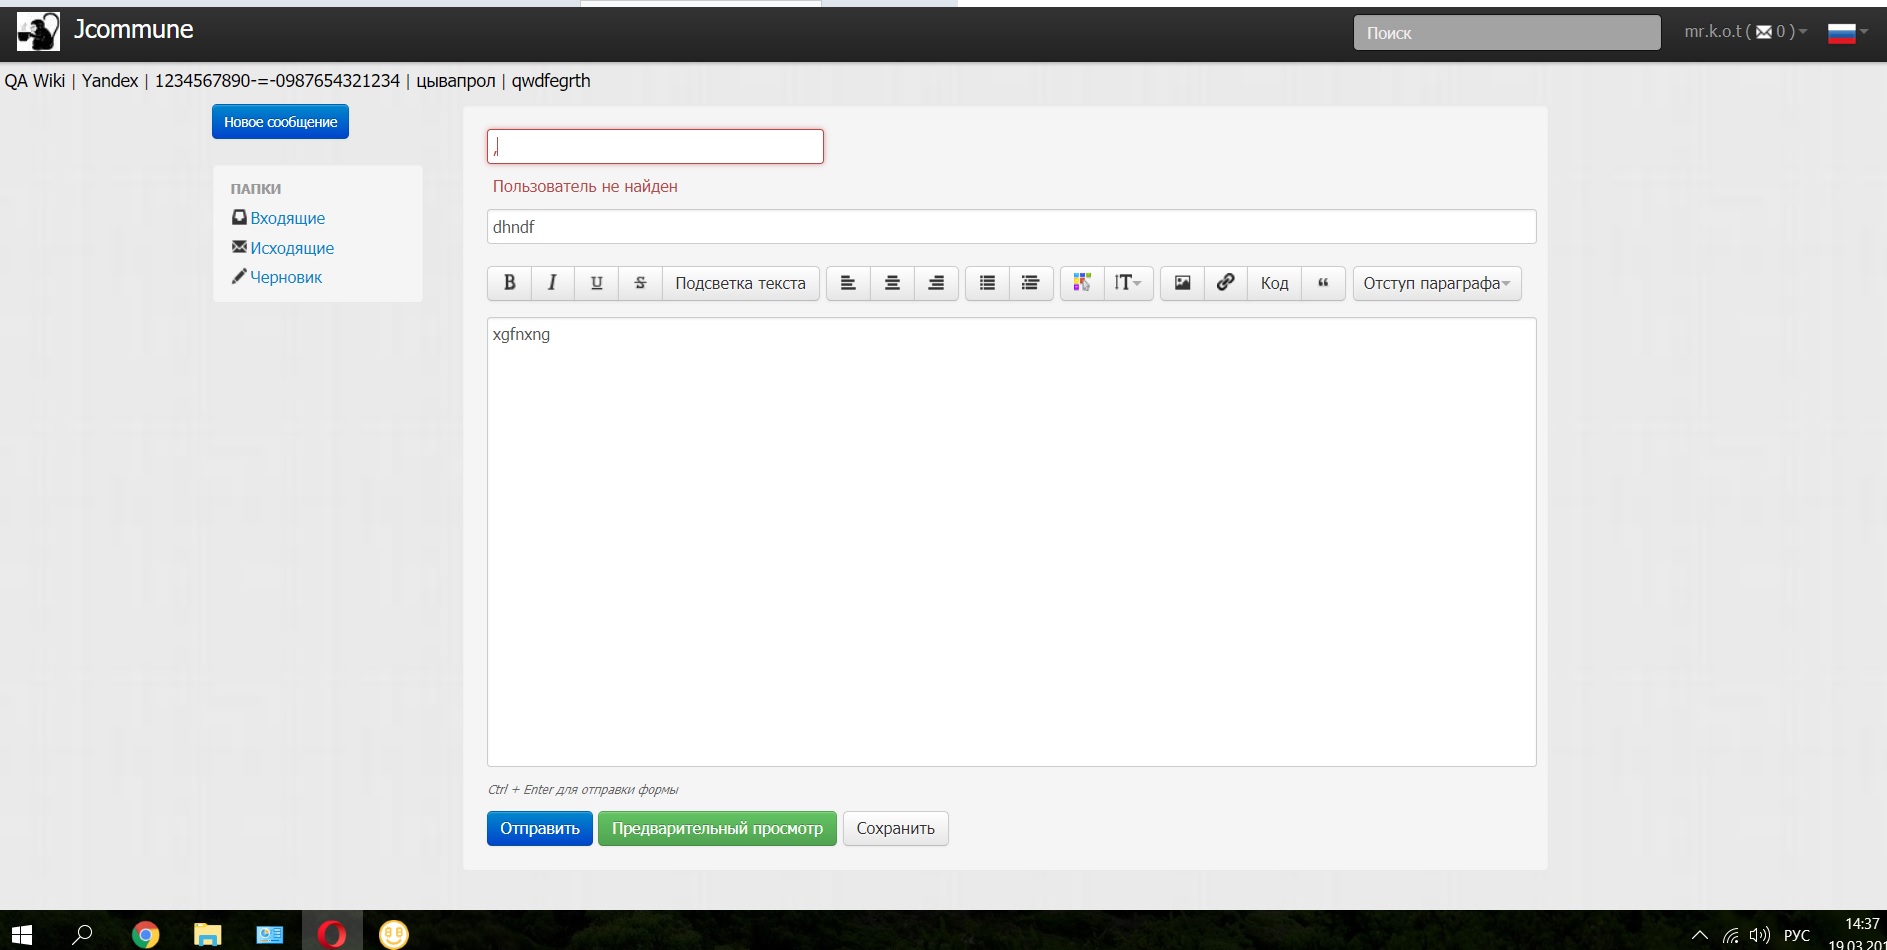Toggle bold formatting in the editor

coord(509,283)
